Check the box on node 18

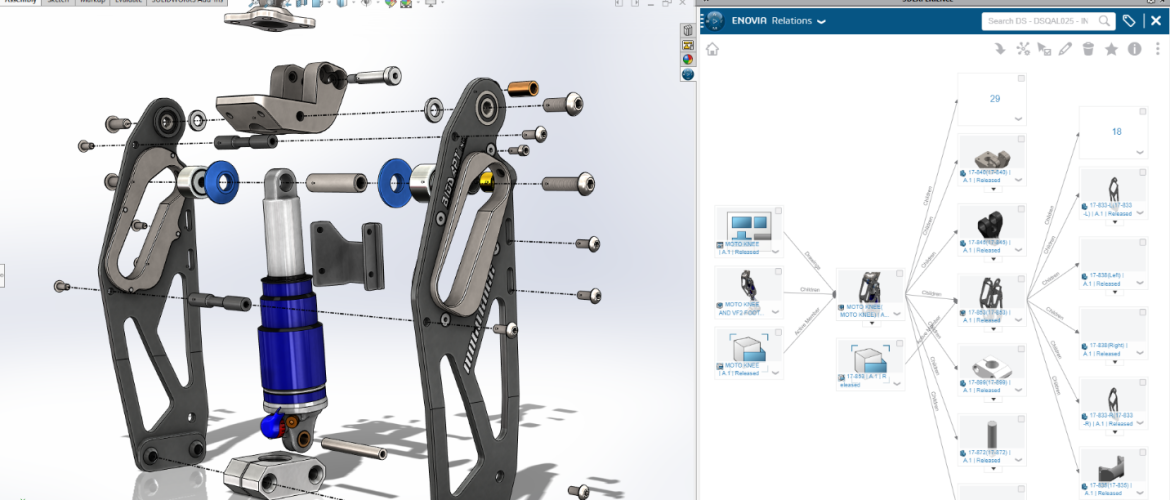point(1142,112)
